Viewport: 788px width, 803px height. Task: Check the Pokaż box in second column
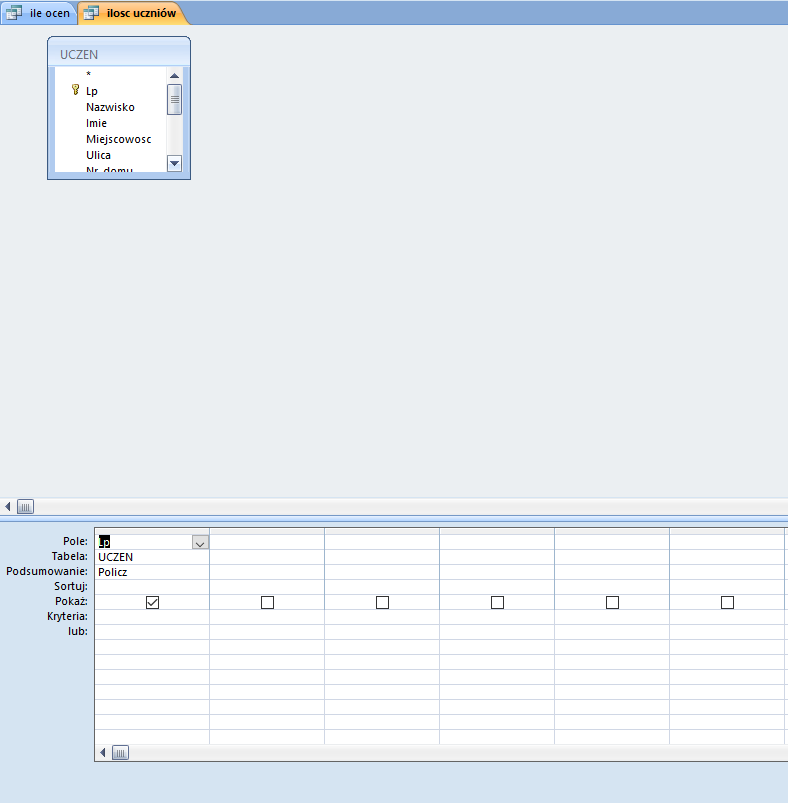pos(267,602)
